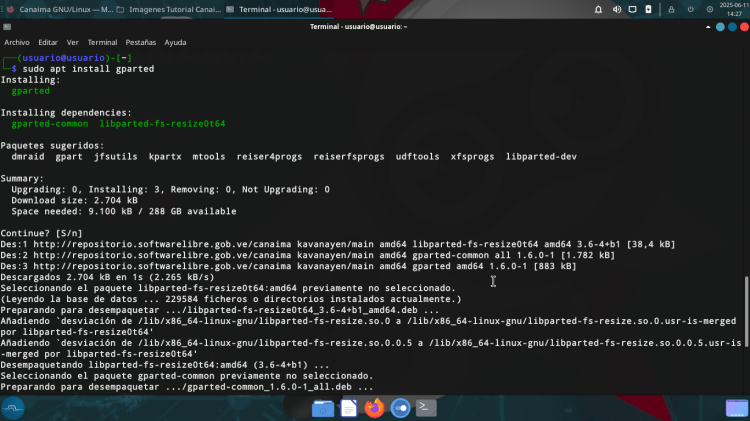The width and height of the screenshot is (750, 421).
Task: Open the Canaima applications menu launcher
Action: pos(13,407)
